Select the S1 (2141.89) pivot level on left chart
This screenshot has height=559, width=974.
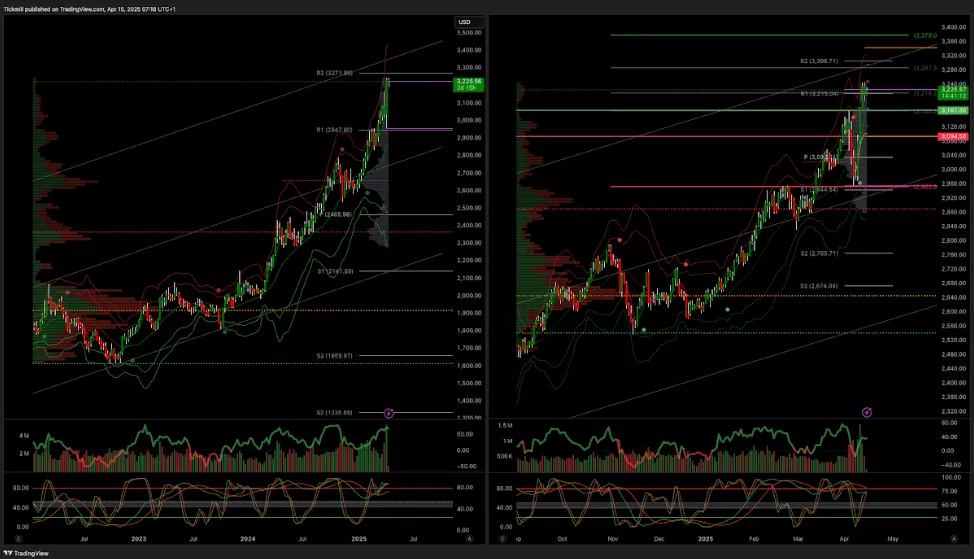(335, 271)
